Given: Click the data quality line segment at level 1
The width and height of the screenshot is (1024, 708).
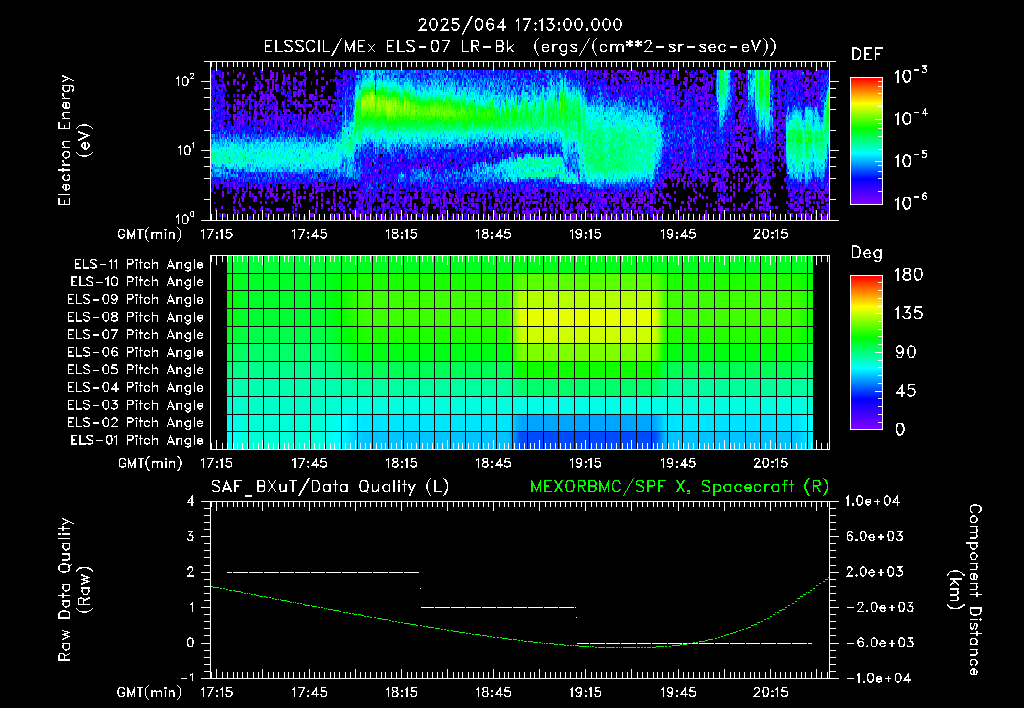Looking at the screenshot, I should pyautogui.click(x=498, y=607).
